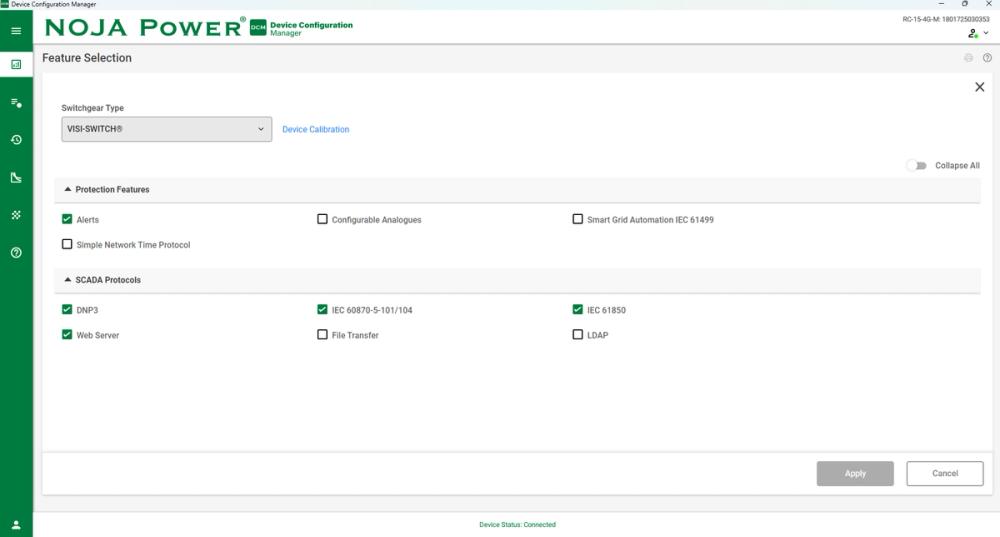Click the greyed print icon in header
The image size is (1000, 537).
pos(968,58)
